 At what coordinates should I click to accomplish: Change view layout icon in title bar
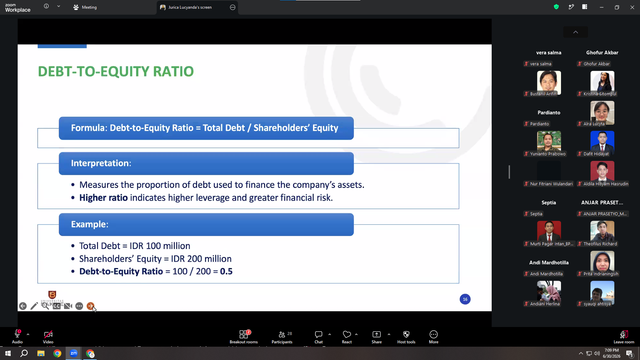(x=585, y=7)
